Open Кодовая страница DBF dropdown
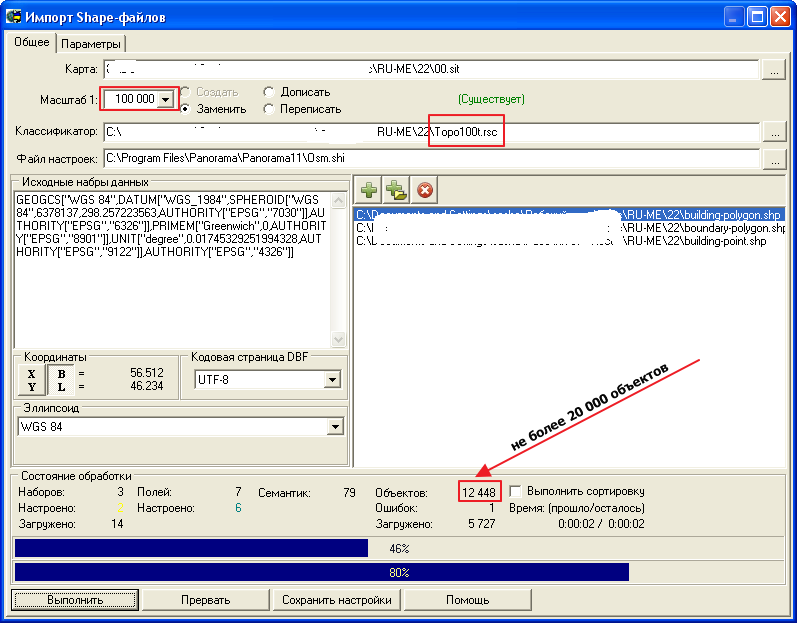 (332, 380)
